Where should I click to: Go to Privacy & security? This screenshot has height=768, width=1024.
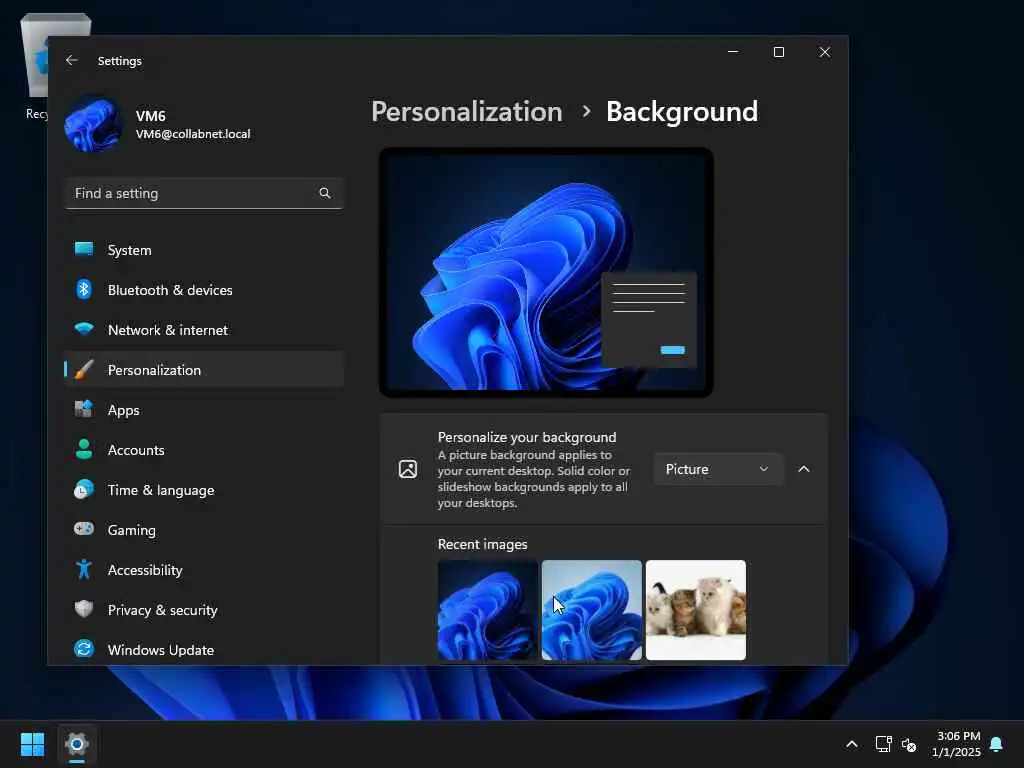(204, 609)
